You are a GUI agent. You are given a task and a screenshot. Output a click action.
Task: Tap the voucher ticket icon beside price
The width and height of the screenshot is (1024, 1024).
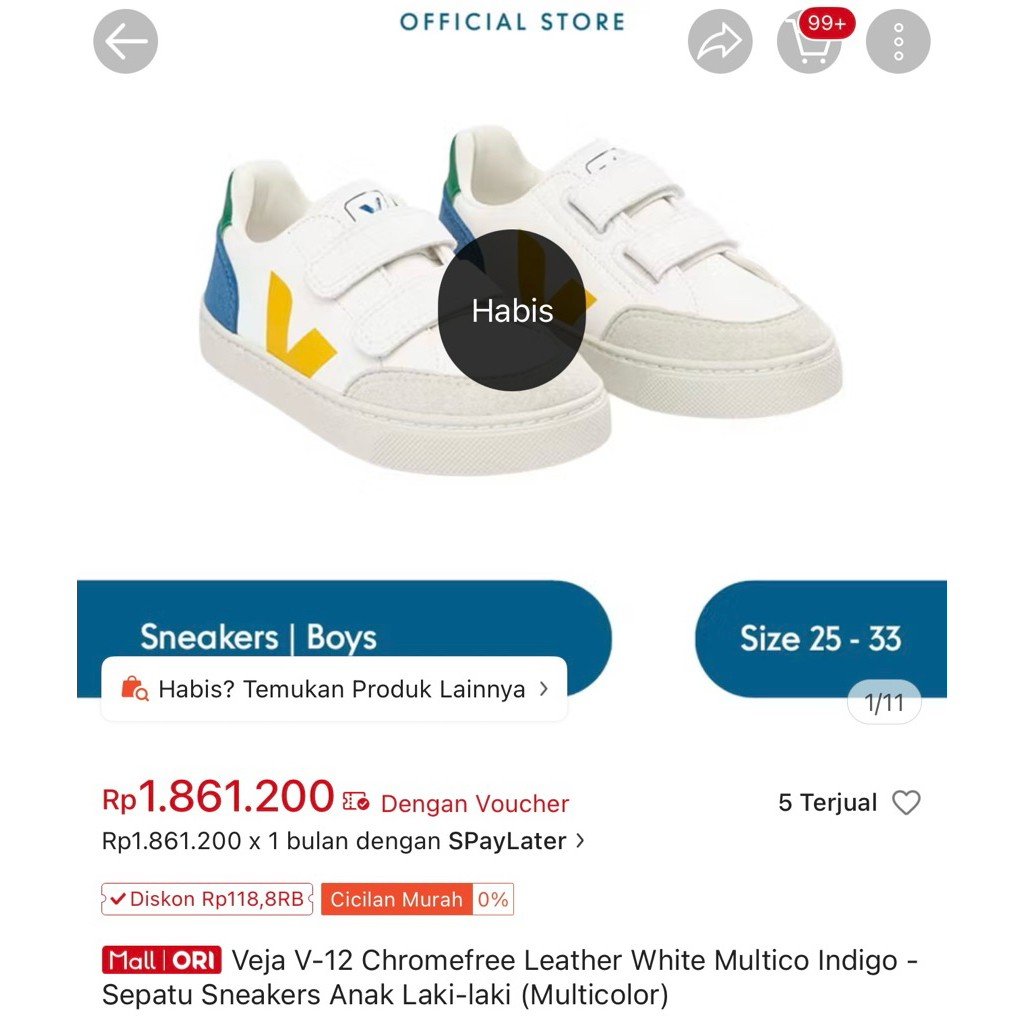[356, 802]
